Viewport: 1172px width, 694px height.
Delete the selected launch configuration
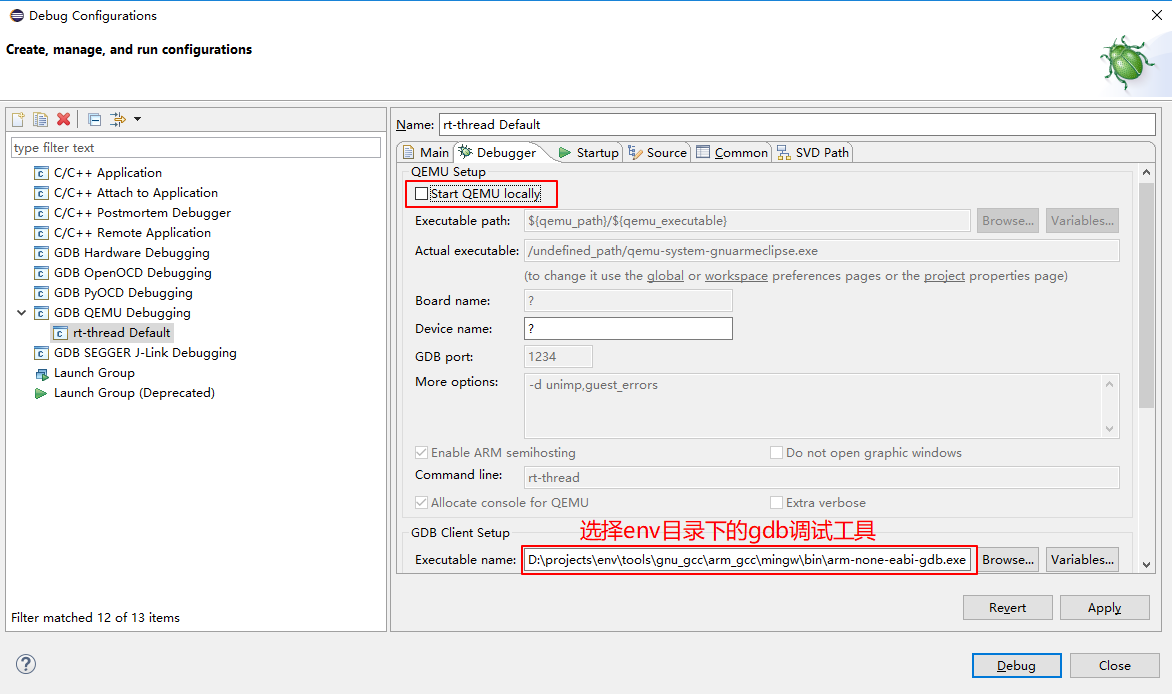[x=62, y=119]
